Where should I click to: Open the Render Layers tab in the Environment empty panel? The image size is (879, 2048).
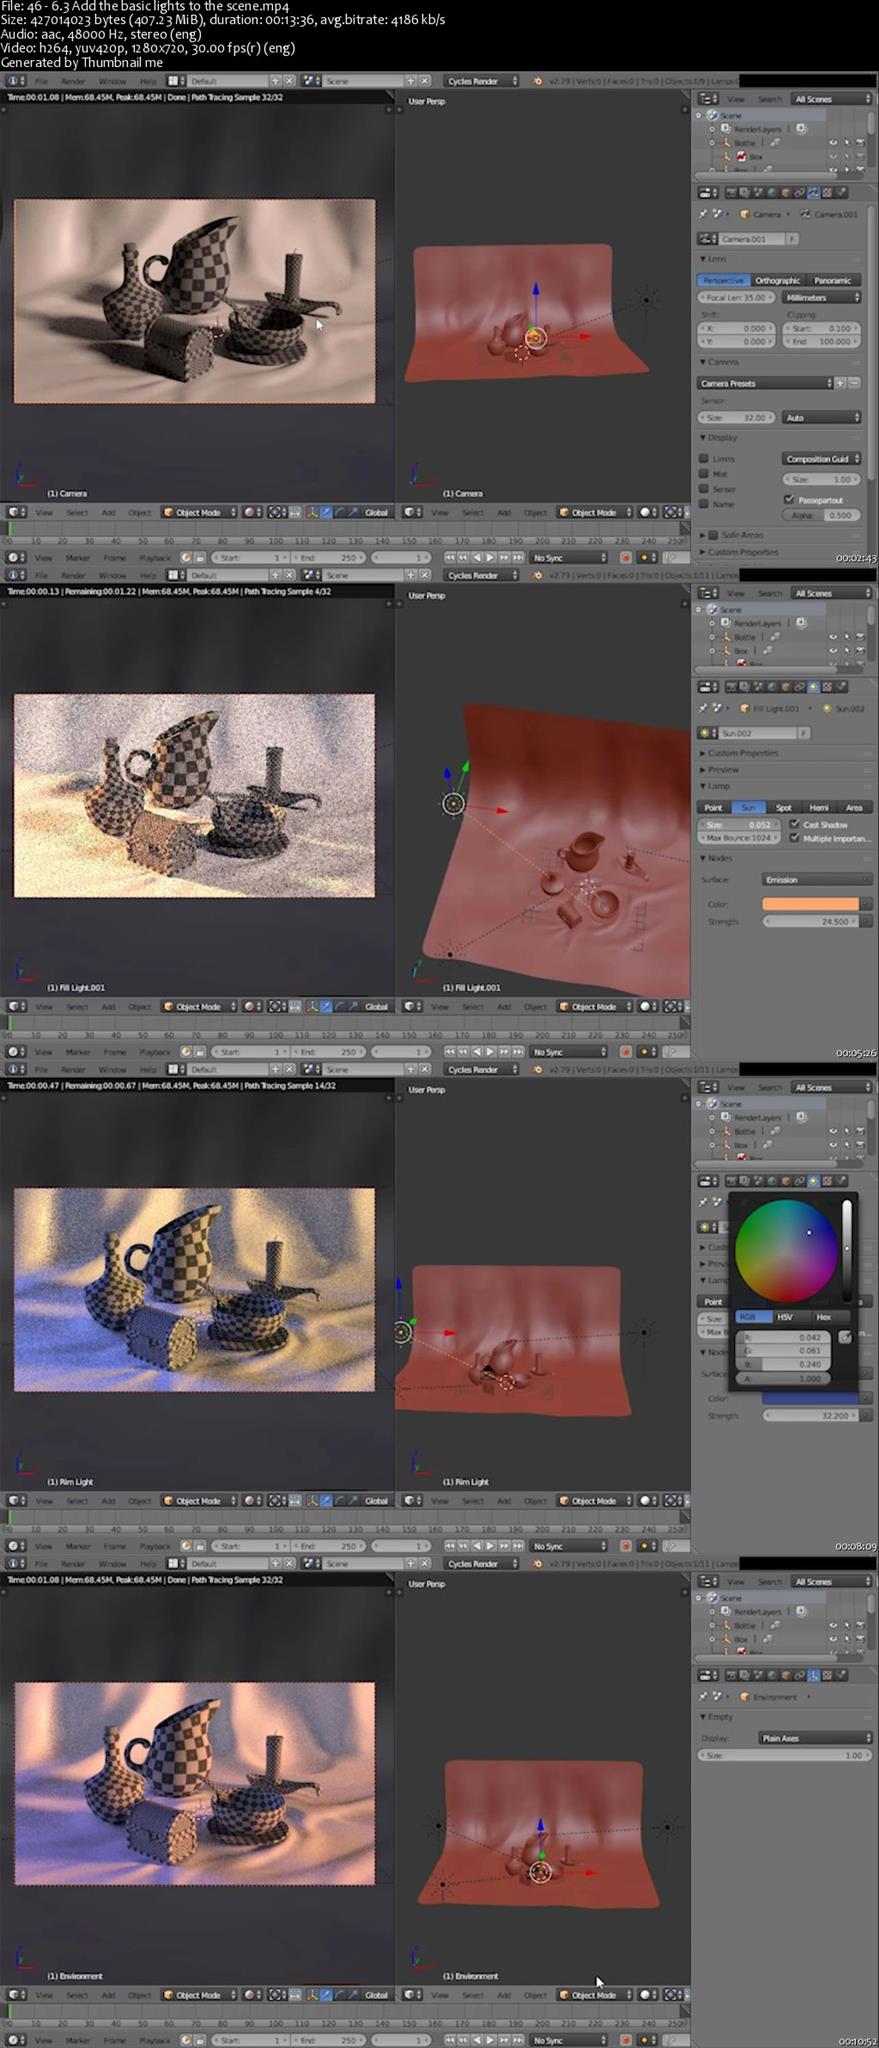[745, 1675]
